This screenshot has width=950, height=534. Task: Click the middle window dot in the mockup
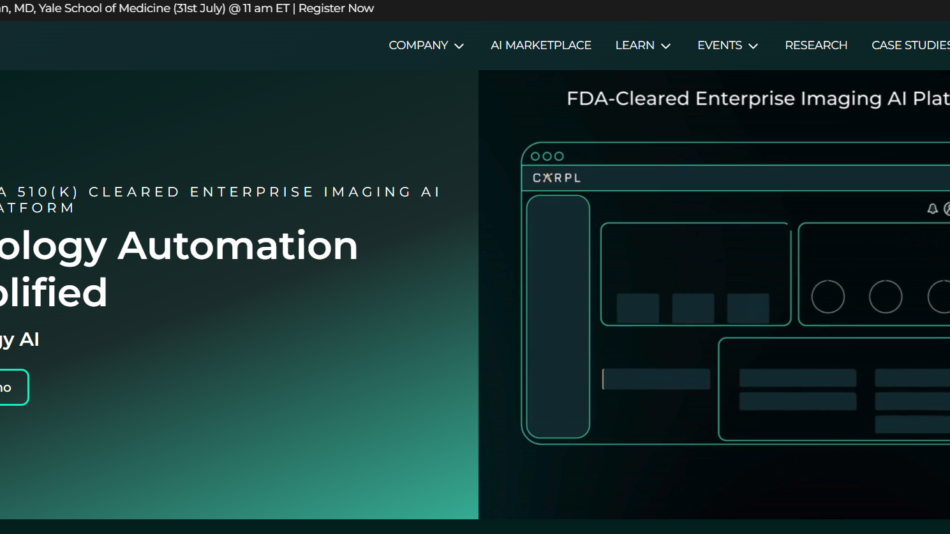[547, 156]
